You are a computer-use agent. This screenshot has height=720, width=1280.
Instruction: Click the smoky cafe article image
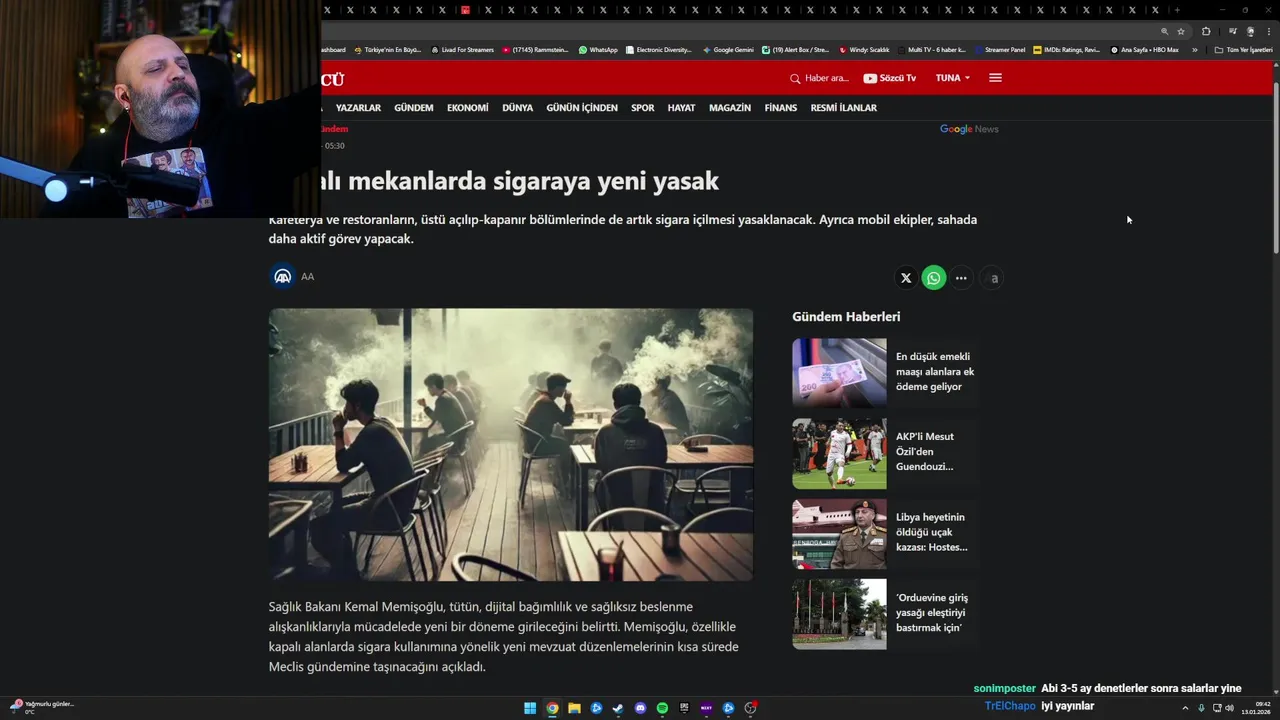click(x=511, y=444)
